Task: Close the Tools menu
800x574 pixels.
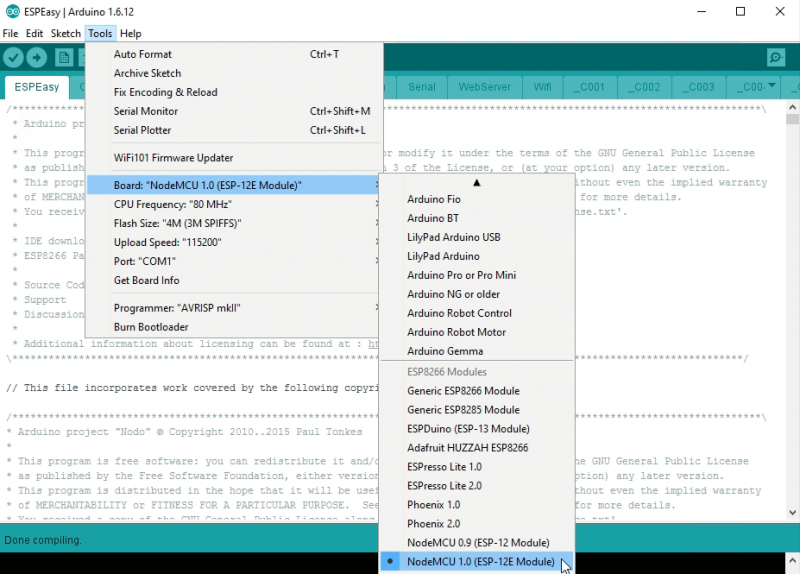Action: click(x=100, y=34)
